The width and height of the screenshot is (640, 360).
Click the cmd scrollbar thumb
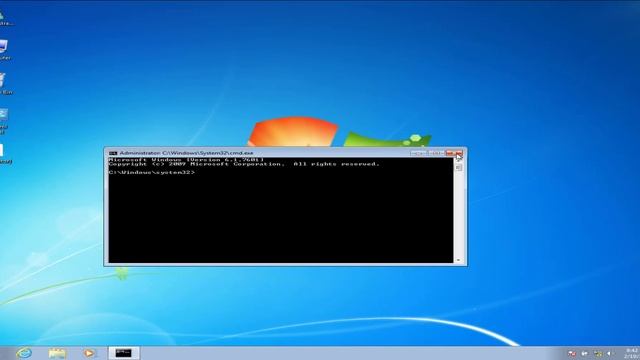[x=459, y=168]
